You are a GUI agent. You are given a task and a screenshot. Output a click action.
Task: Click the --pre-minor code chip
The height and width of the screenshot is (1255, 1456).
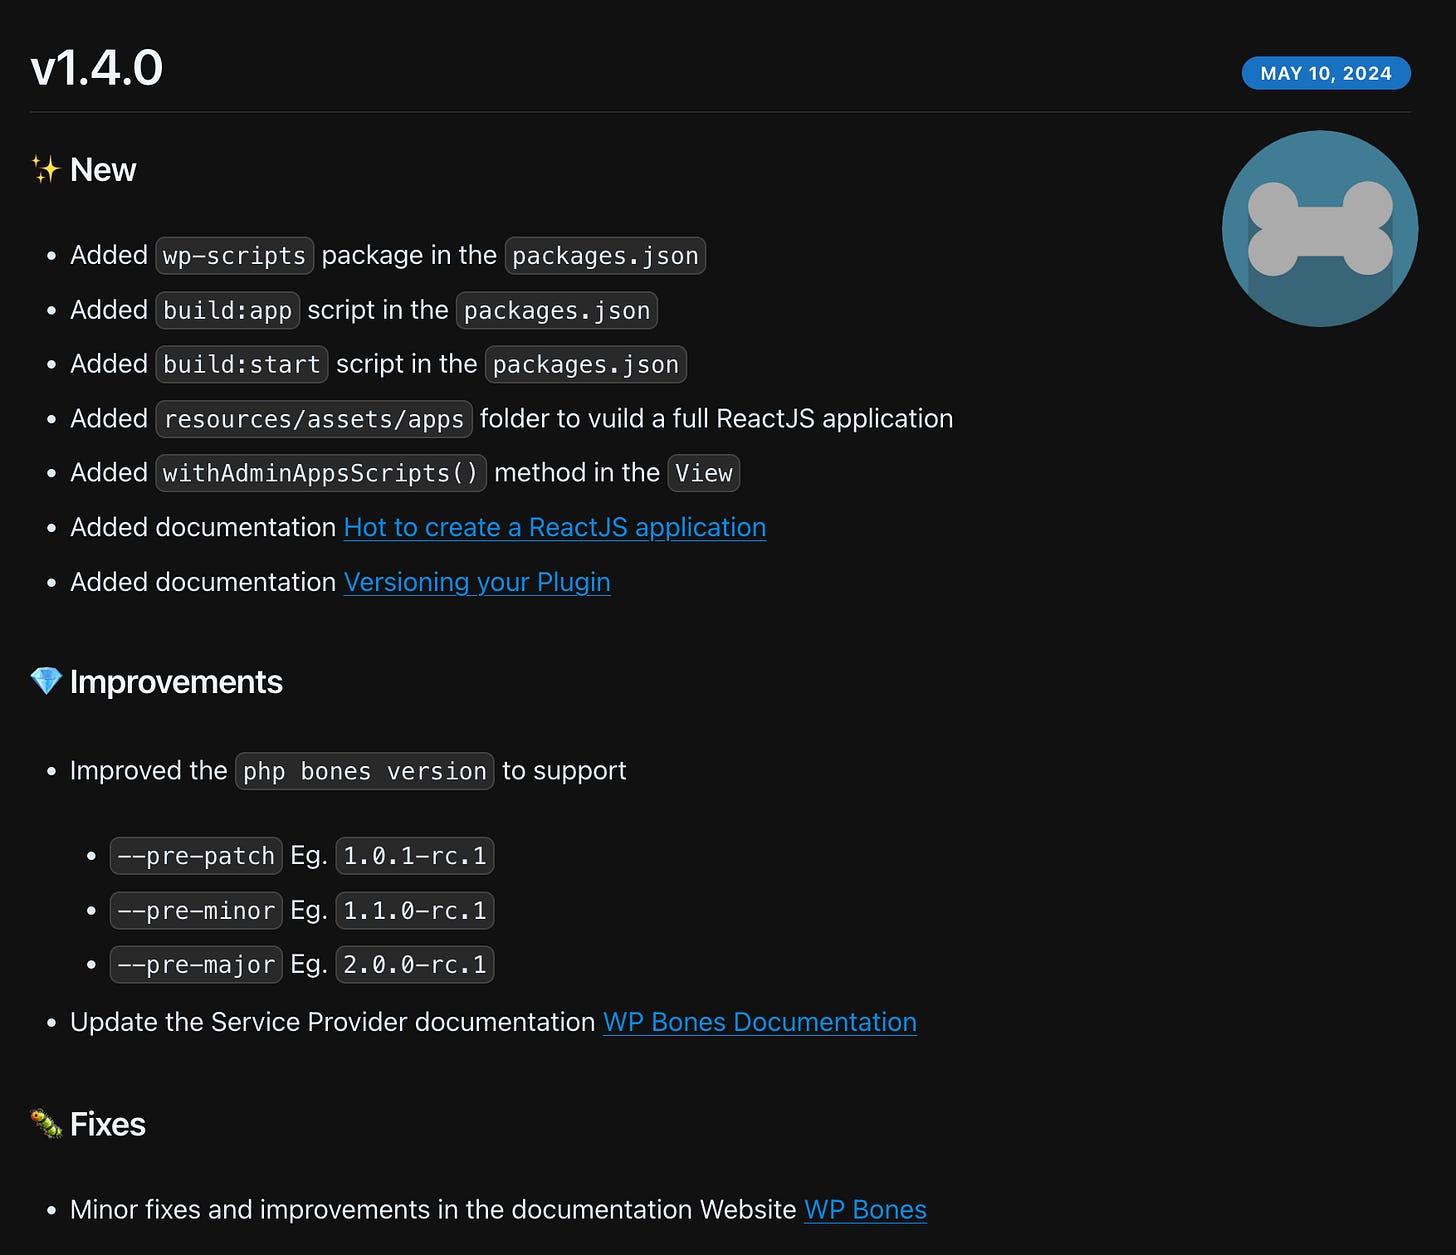196,910
